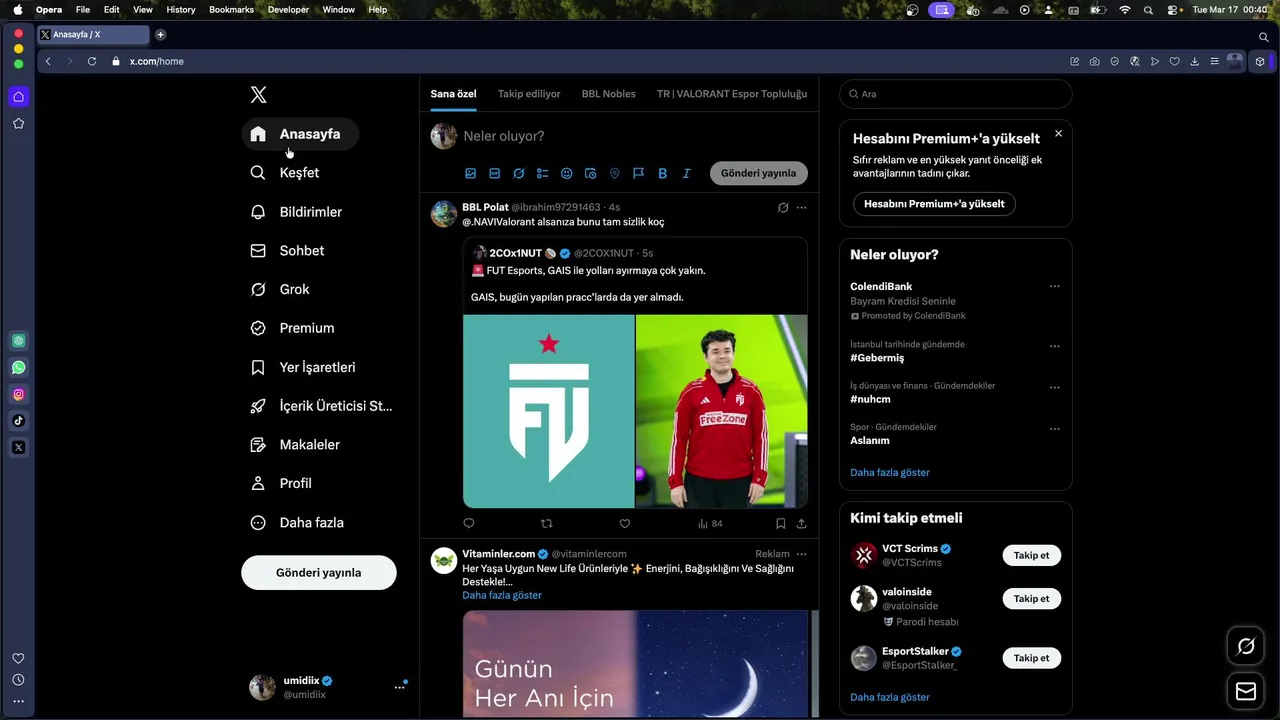Open Instagram in Opera's sidebar
The width and height of the screenshot is (1280, 720).
(18, 394)
